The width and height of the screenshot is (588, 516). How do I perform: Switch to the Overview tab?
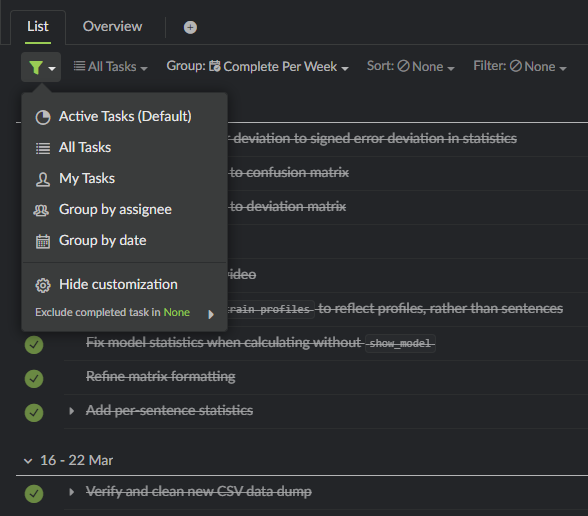(x=112, y=26)
